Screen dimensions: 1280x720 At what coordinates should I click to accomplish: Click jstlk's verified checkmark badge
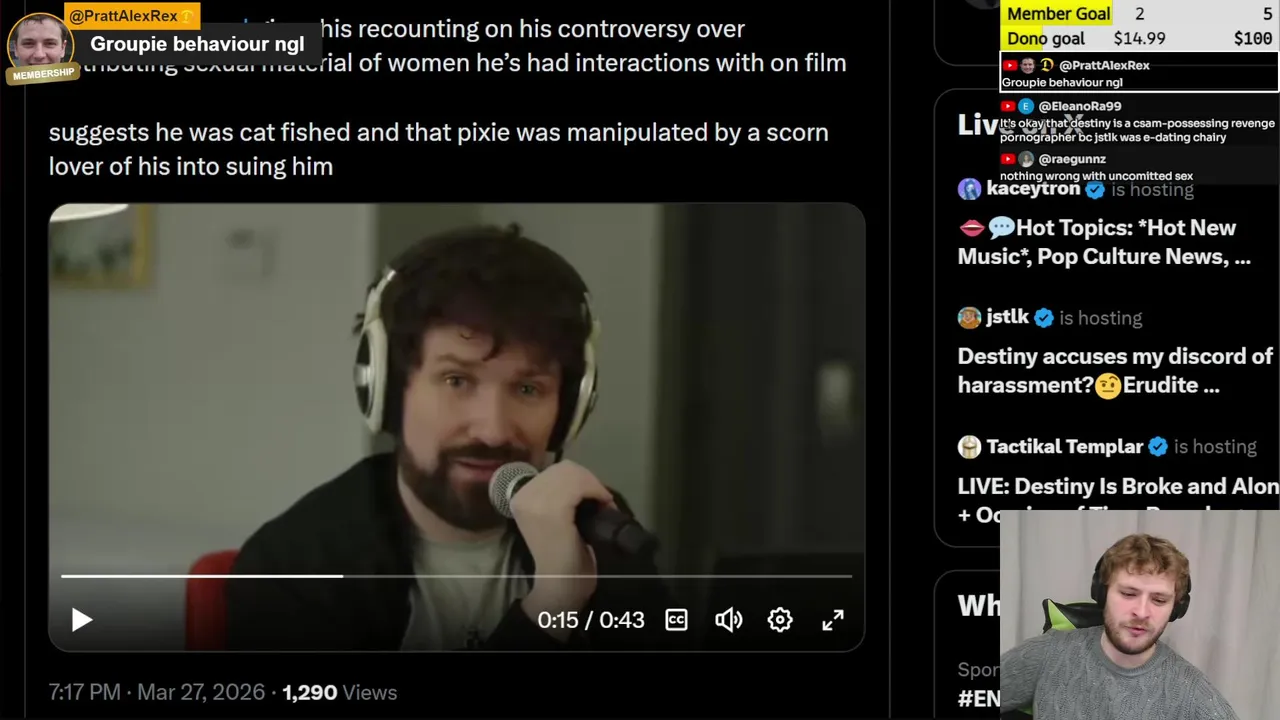[1044, 318]
